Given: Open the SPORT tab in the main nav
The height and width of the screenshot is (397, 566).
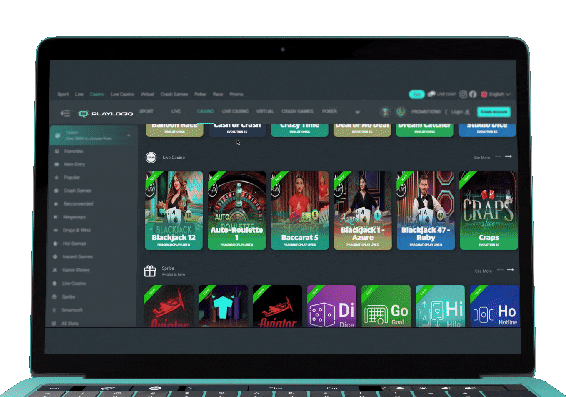Looking at the screenshot, I should [x=146, y=111].
